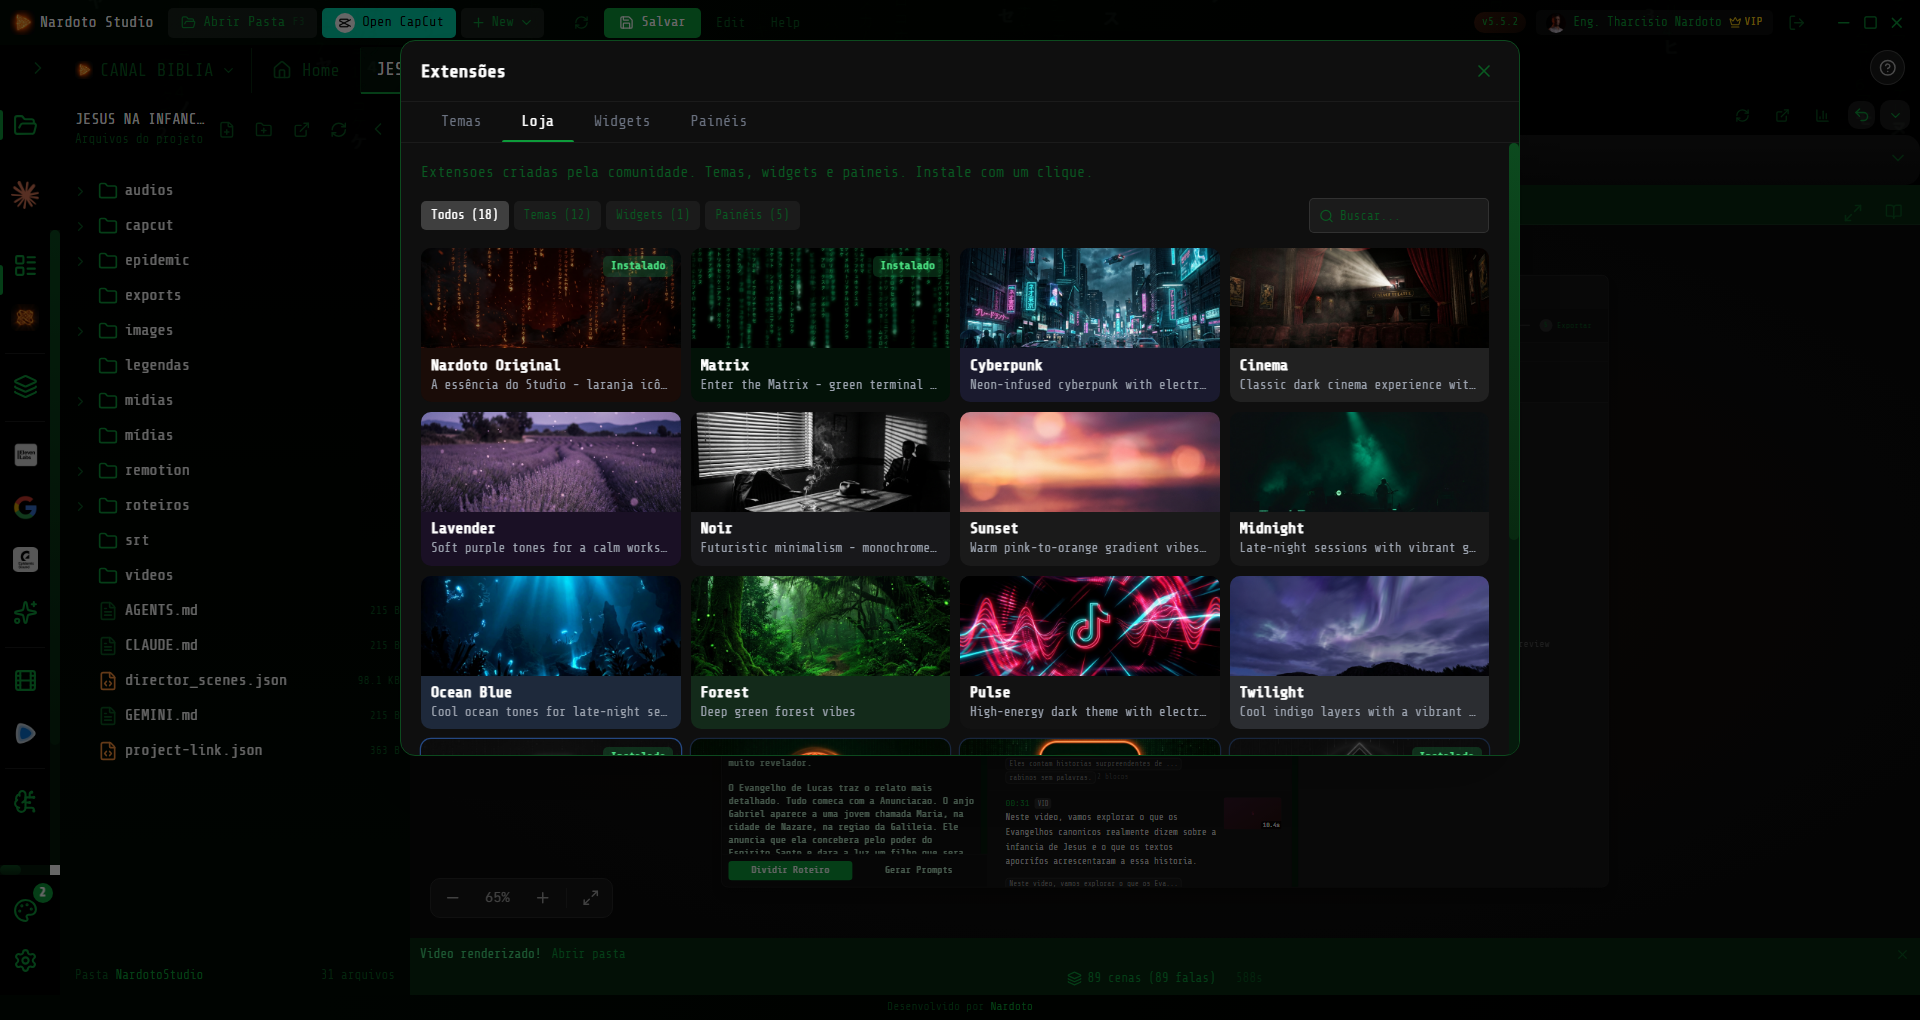1920x1020 pixels.
Task: Filter store by Widgets (1)
Action: click(x=652, y=215)
